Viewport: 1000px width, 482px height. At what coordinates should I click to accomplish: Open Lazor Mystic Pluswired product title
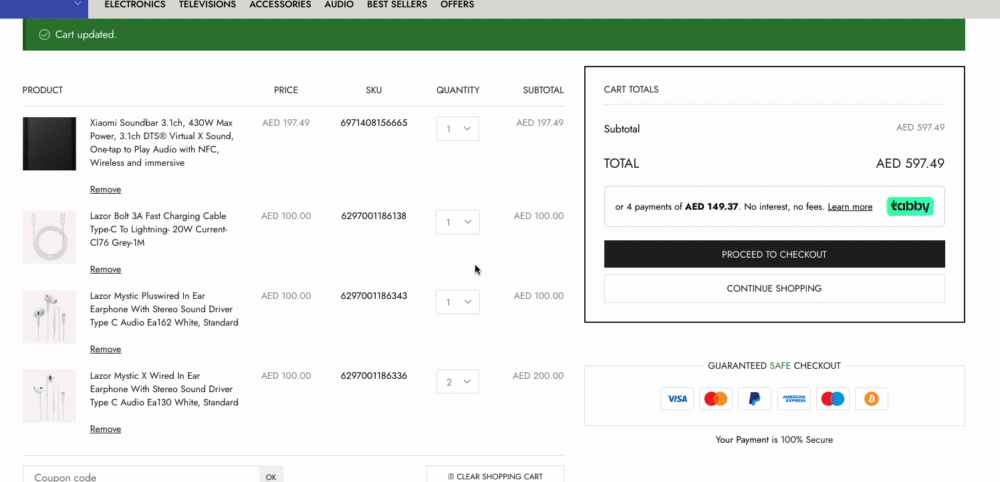(x=164, y=309)
